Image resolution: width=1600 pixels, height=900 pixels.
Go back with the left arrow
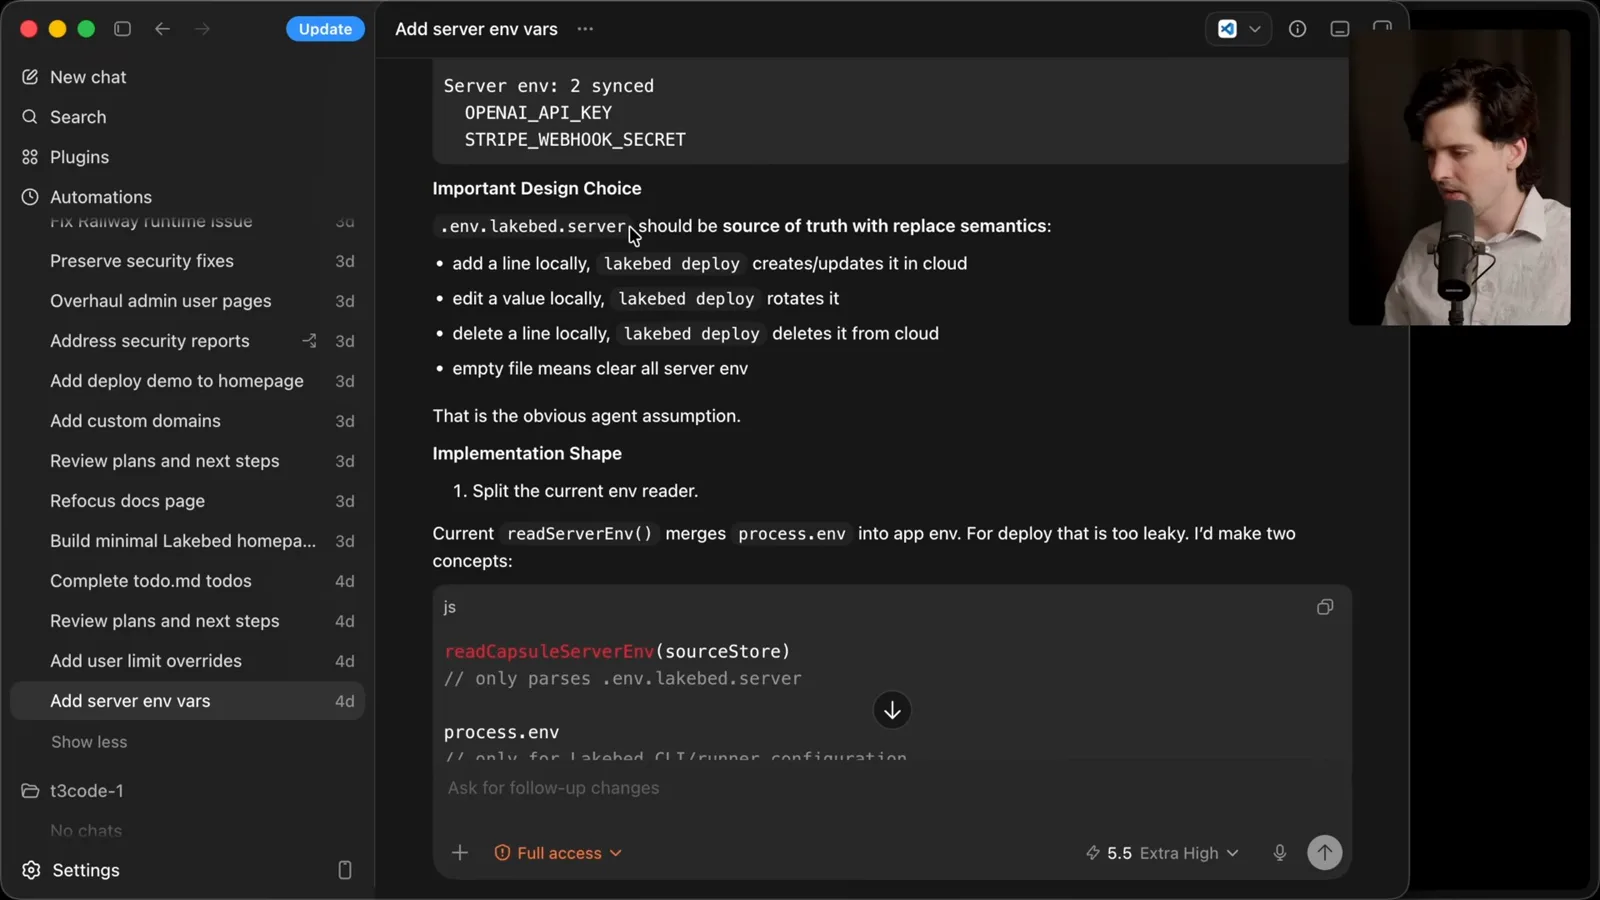tap(162, 29)
